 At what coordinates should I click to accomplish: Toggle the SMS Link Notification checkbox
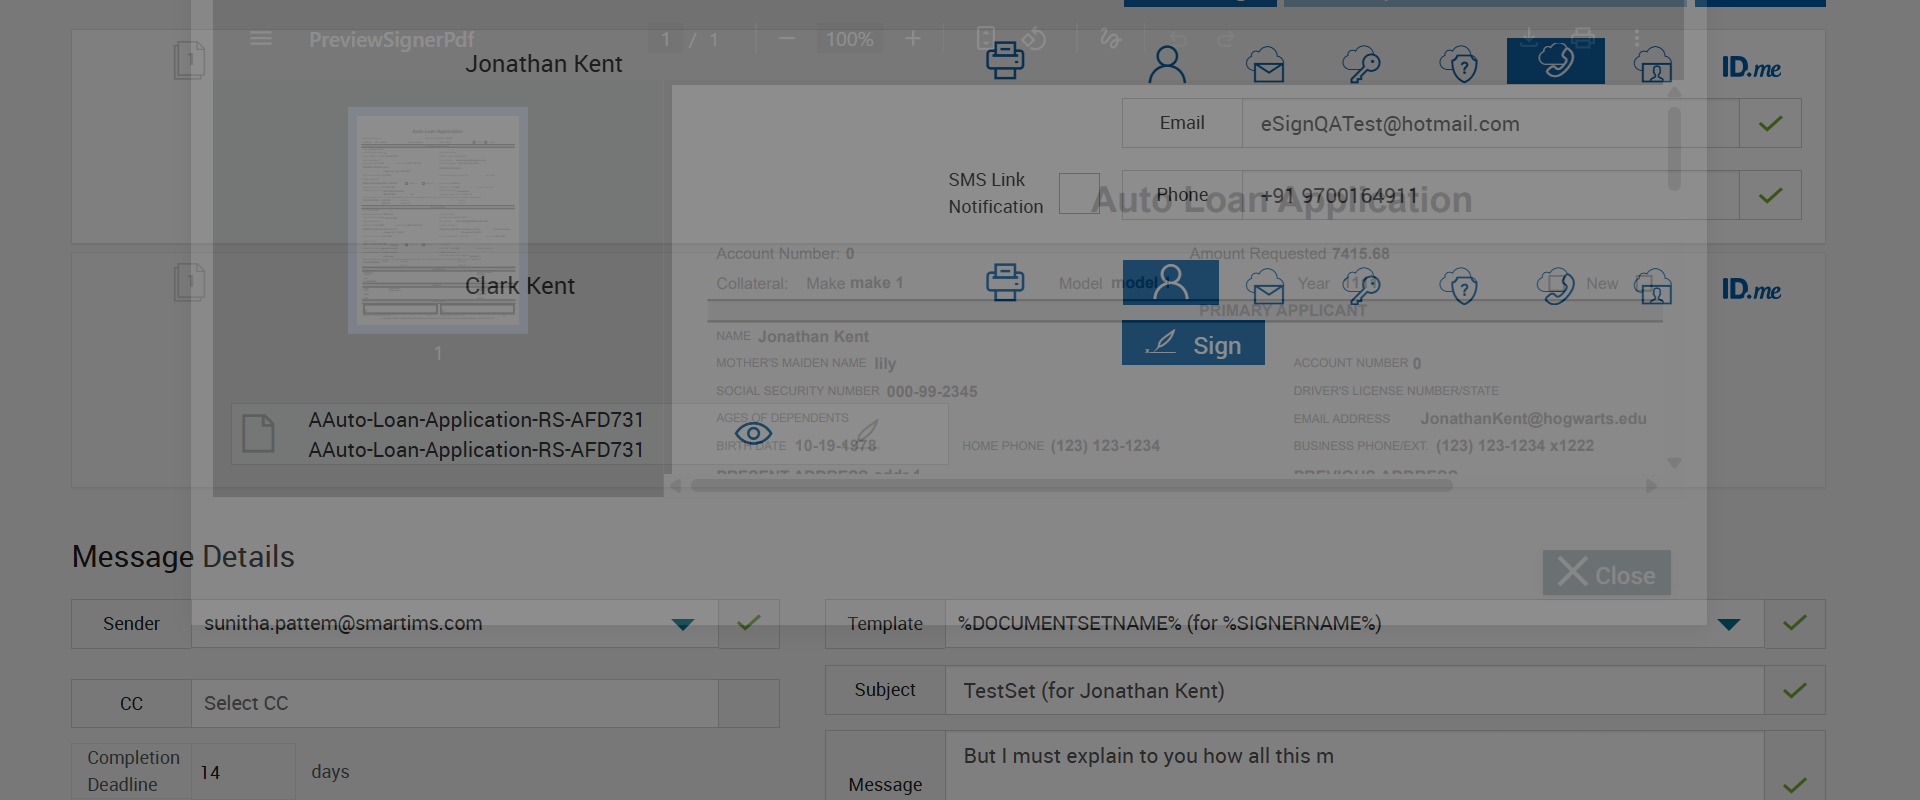point(1079,193)
